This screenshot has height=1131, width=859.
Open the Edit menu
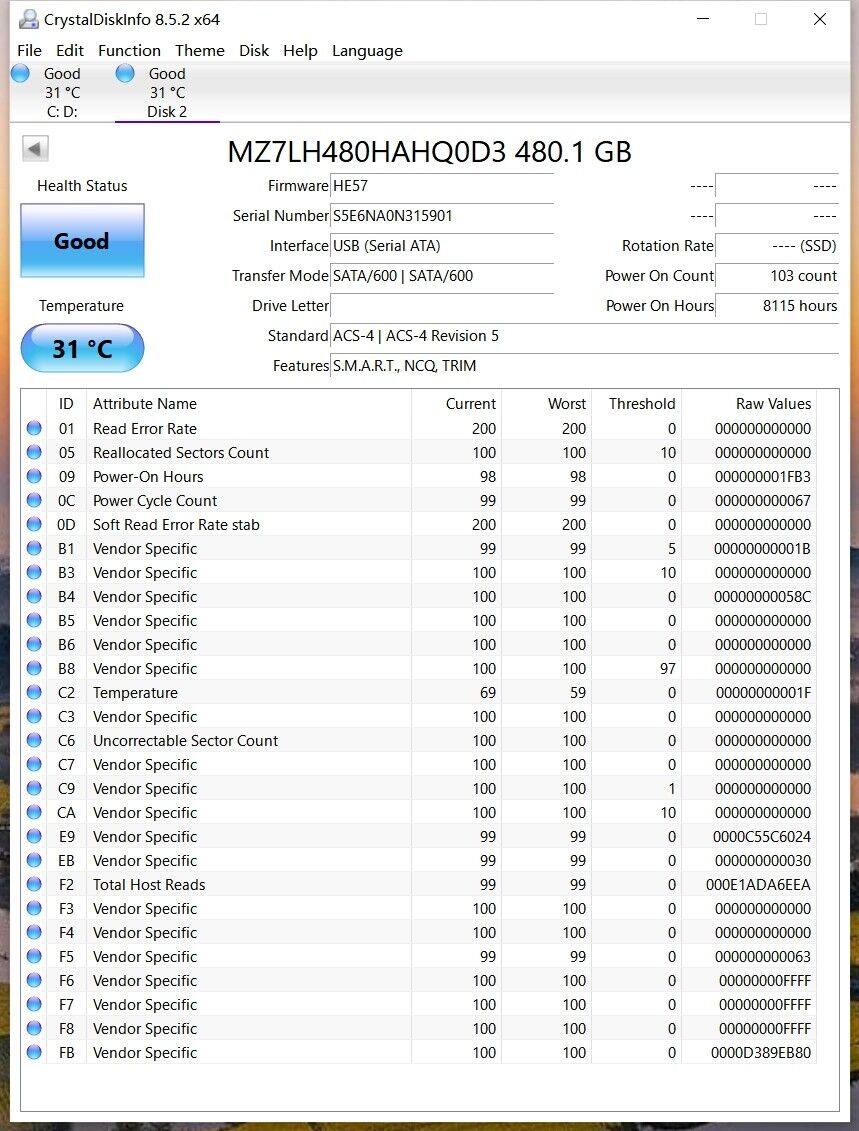click(70, 50)
